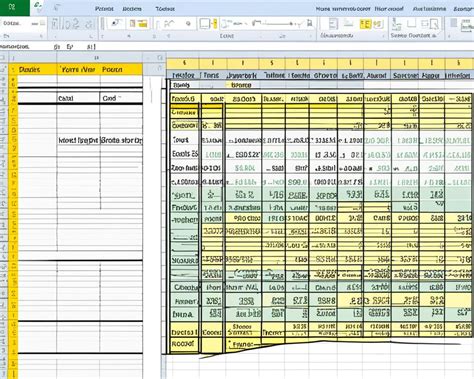Click the document page icon in ribbon
The height and width of the screenshot is (379, 474).
(x=333, y=24)
